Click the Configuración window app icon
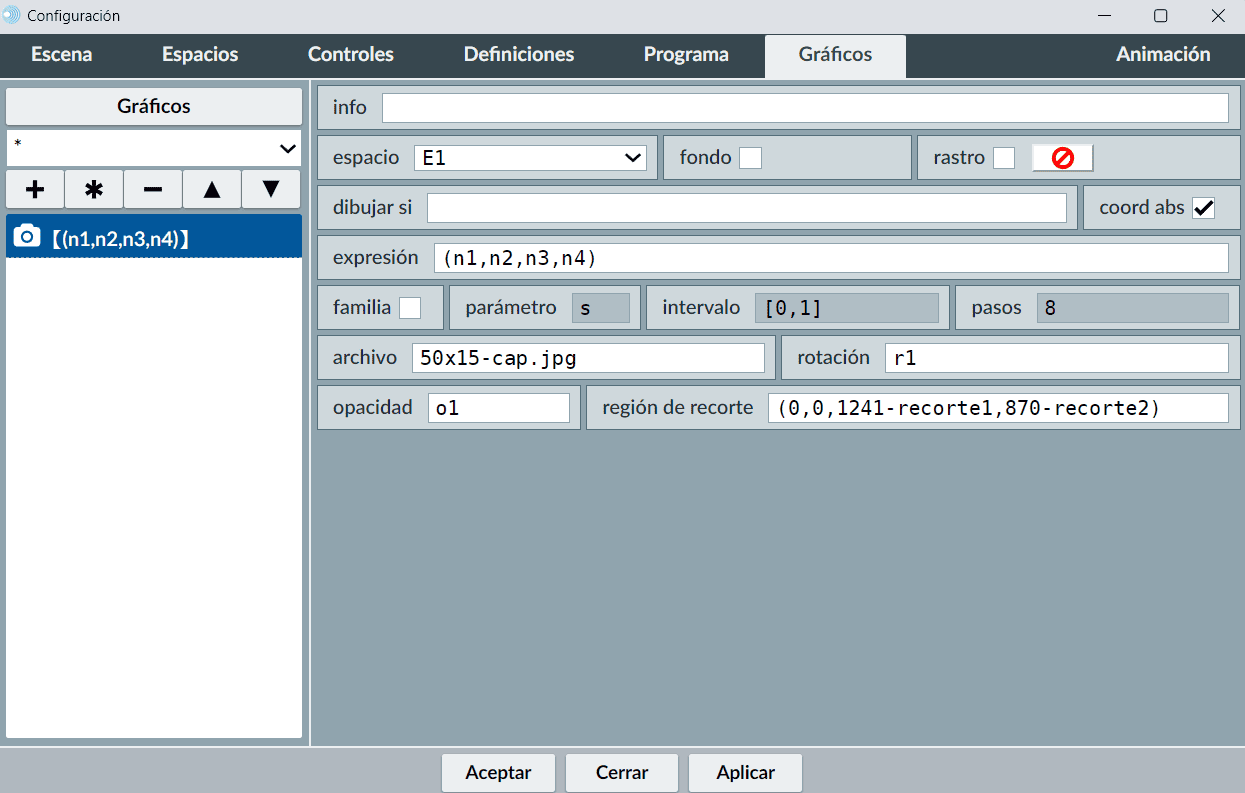This screenshot has width=1245, height=793. (12, 16)
